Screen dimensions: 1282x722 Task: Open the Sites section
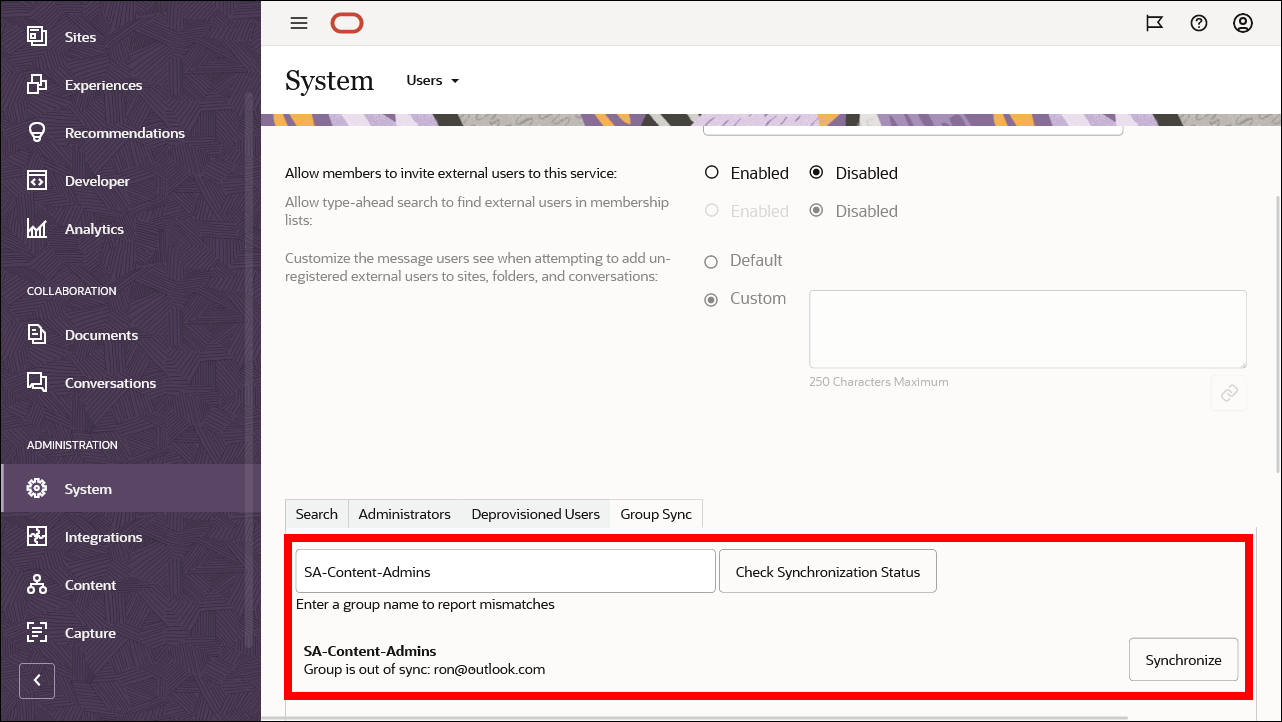tap(80, 36)
